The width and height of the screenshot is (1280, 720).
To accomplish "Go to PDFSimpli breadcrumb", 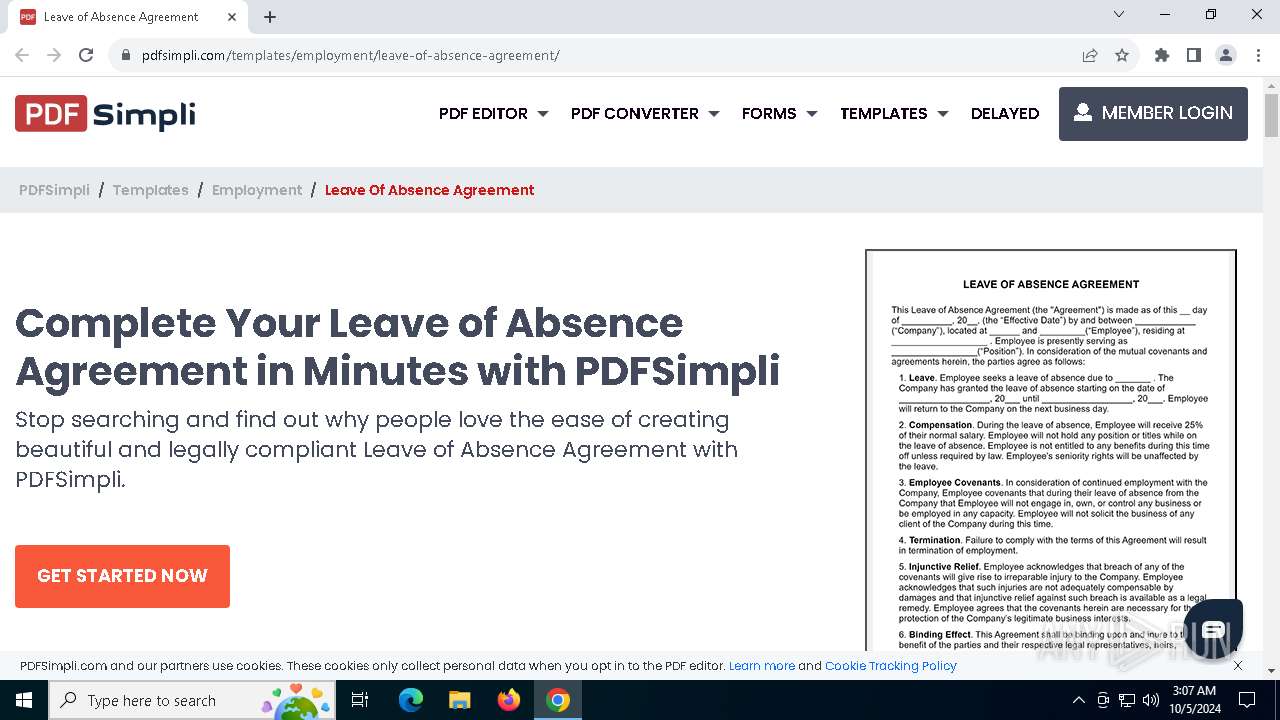I will click(x=54, y=190).
